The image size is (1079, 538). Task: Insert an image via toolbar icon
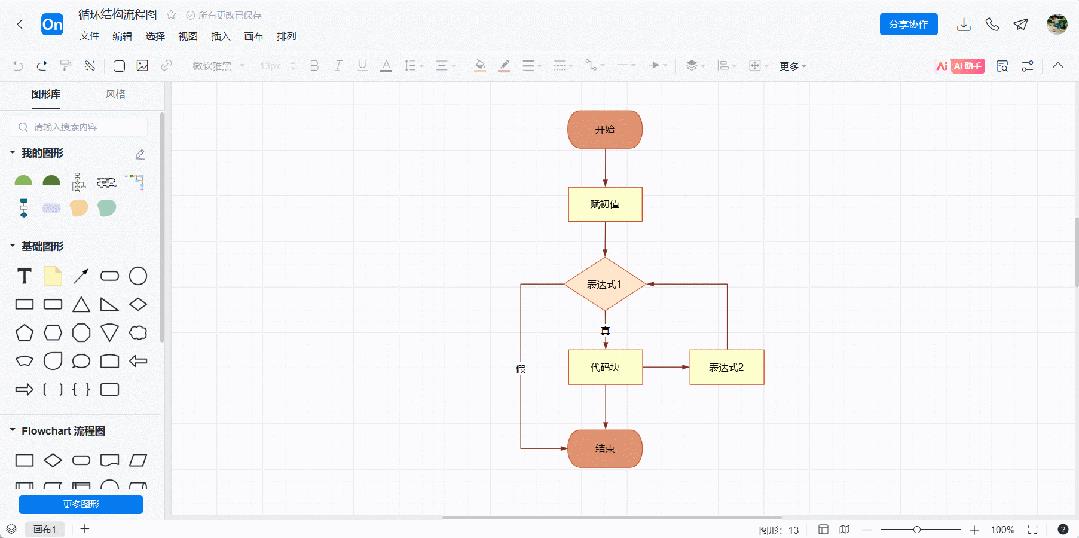pos(142,66)
